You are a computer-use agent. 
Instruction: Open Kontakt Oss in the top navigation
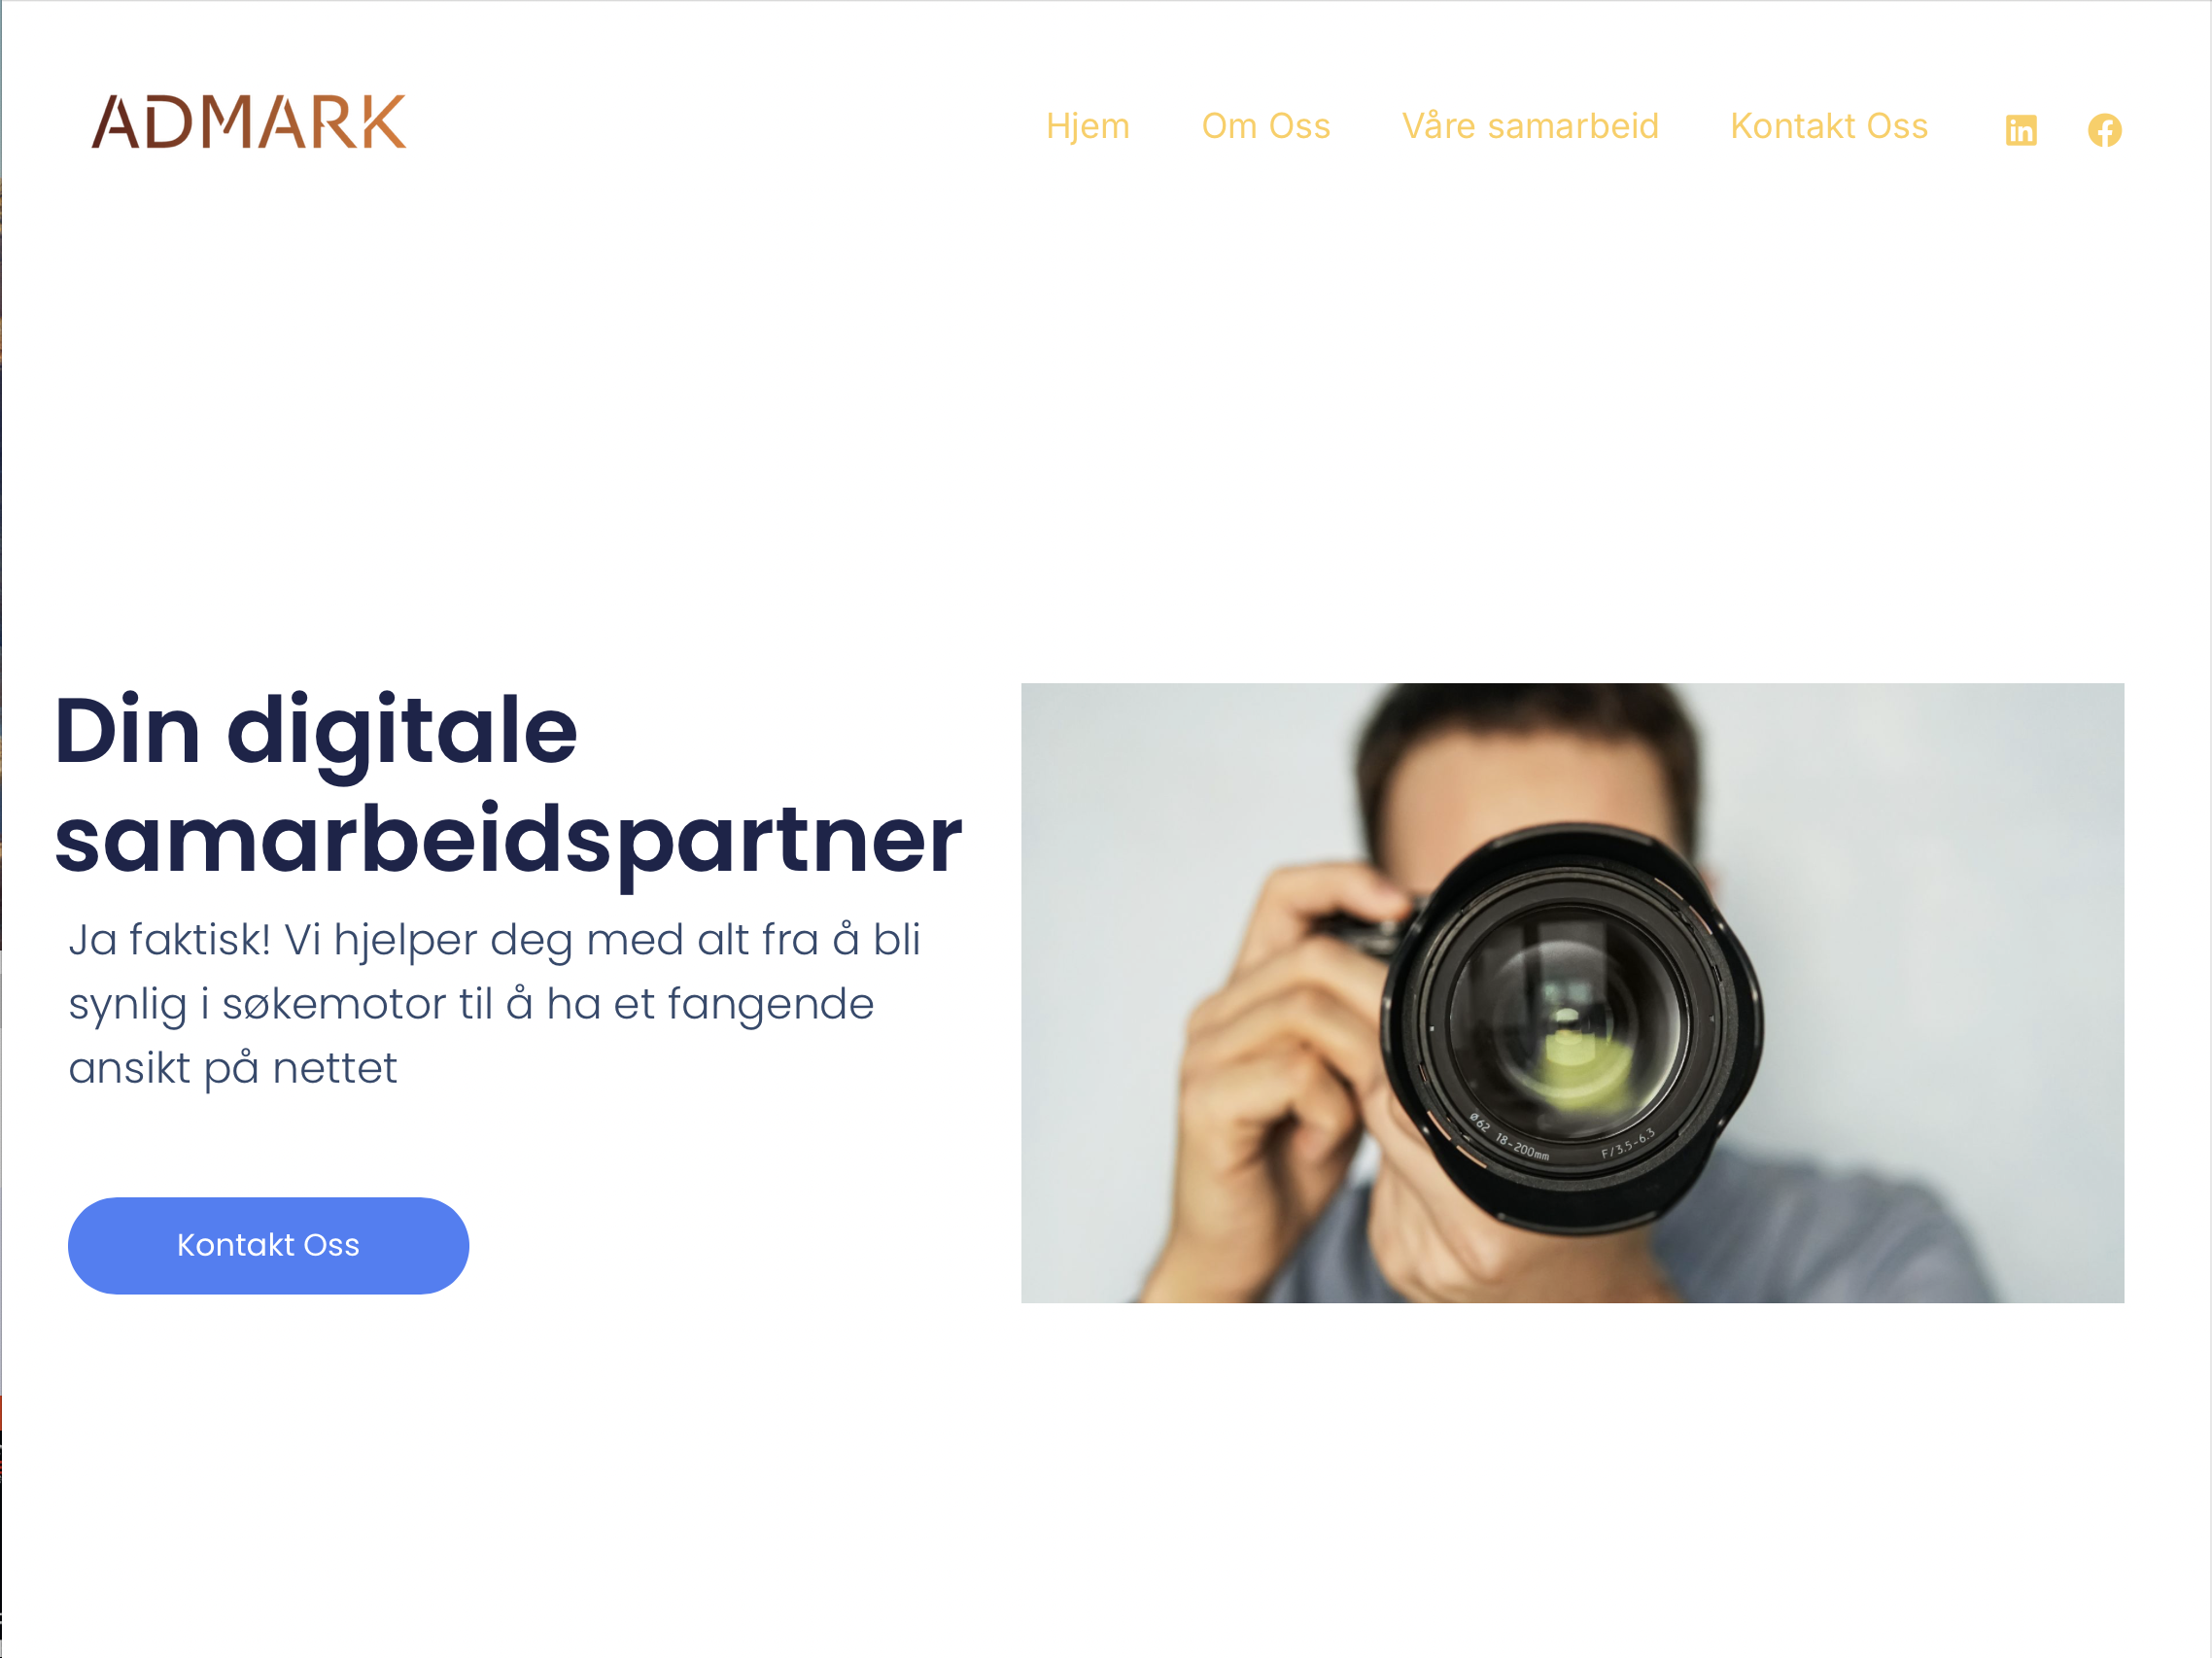[1828, 126]
